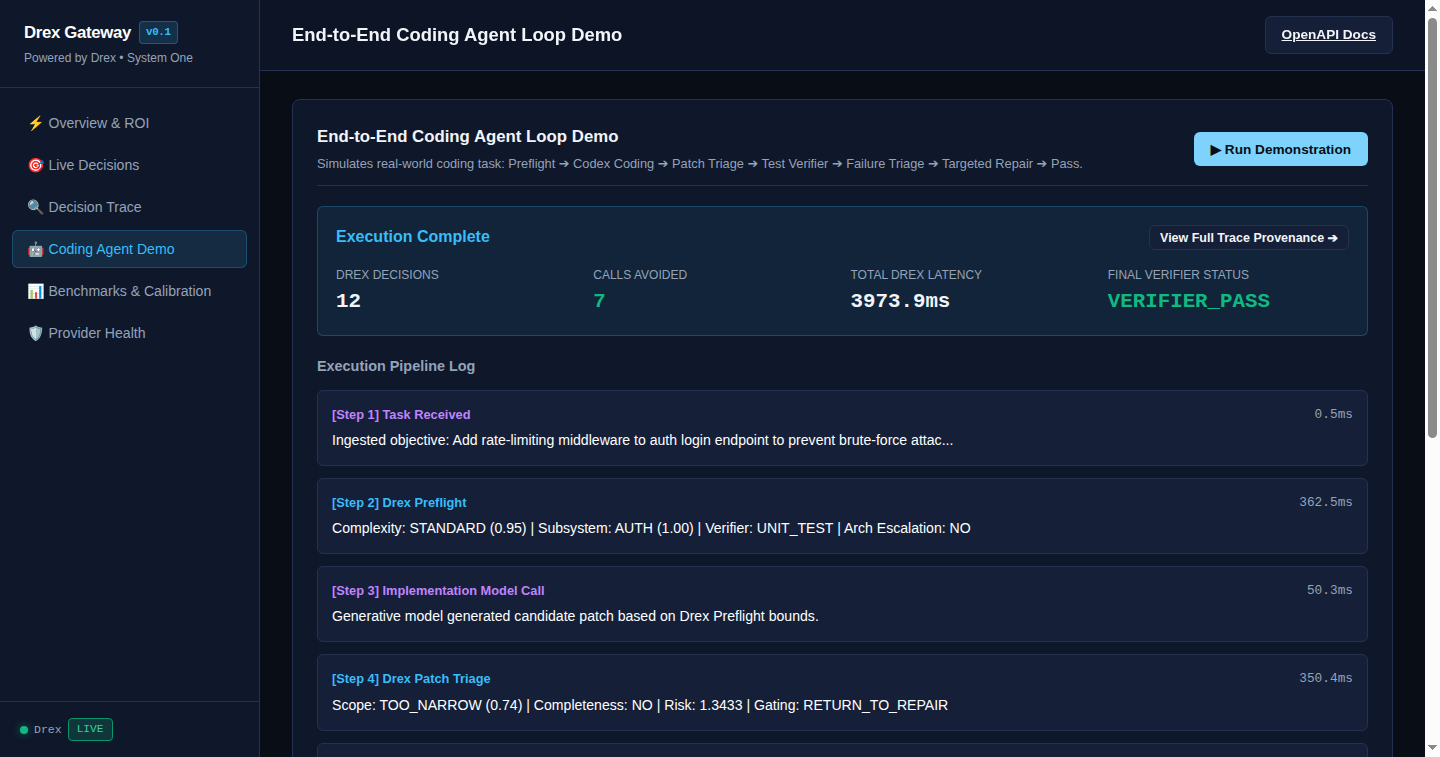Select the Step 3 Implementation Model Call entry
The image size is (1440, 757).
click(842, 604)
